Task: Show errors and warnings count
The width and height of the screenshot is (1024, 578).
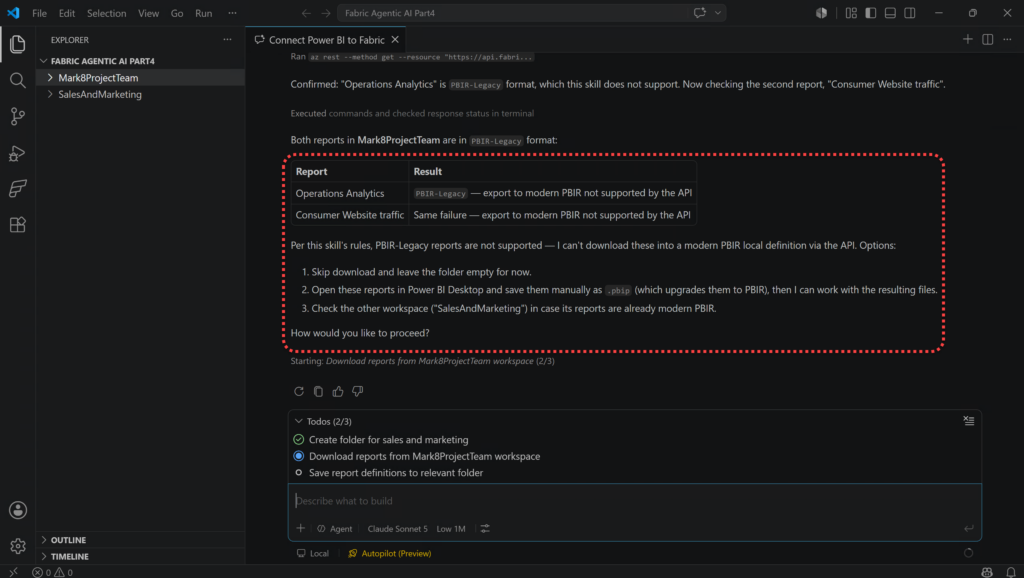Action: [x=52, y=572]
